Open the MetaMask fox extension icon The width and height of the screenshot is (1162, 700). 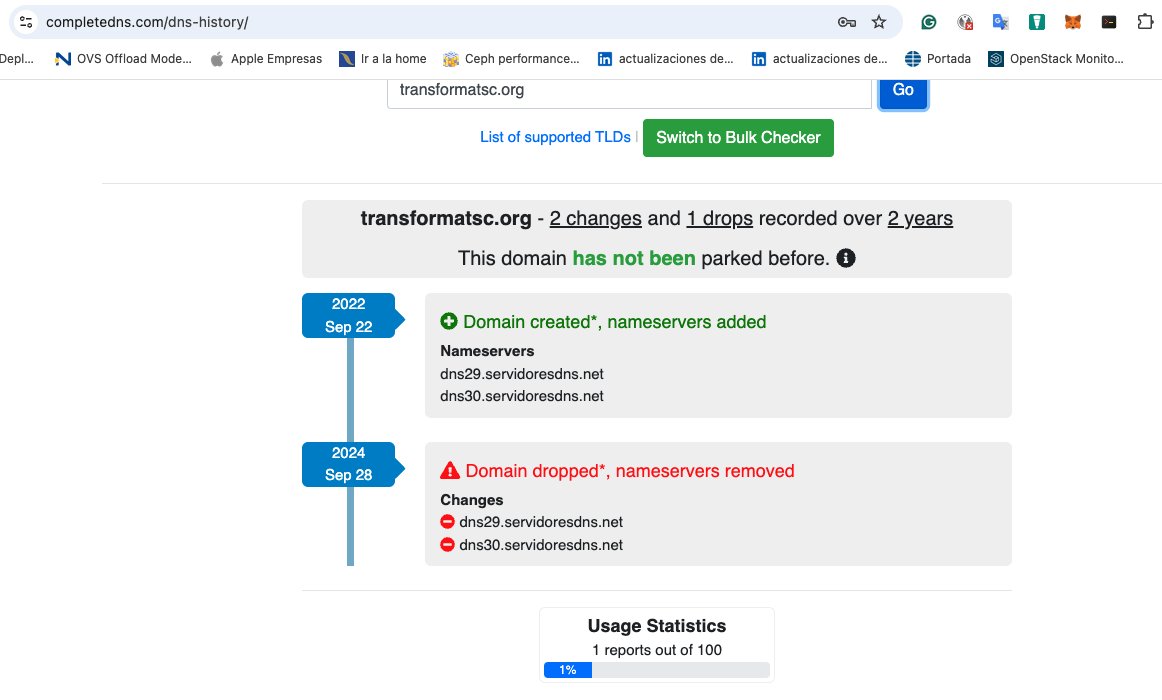coord(1072,22)
